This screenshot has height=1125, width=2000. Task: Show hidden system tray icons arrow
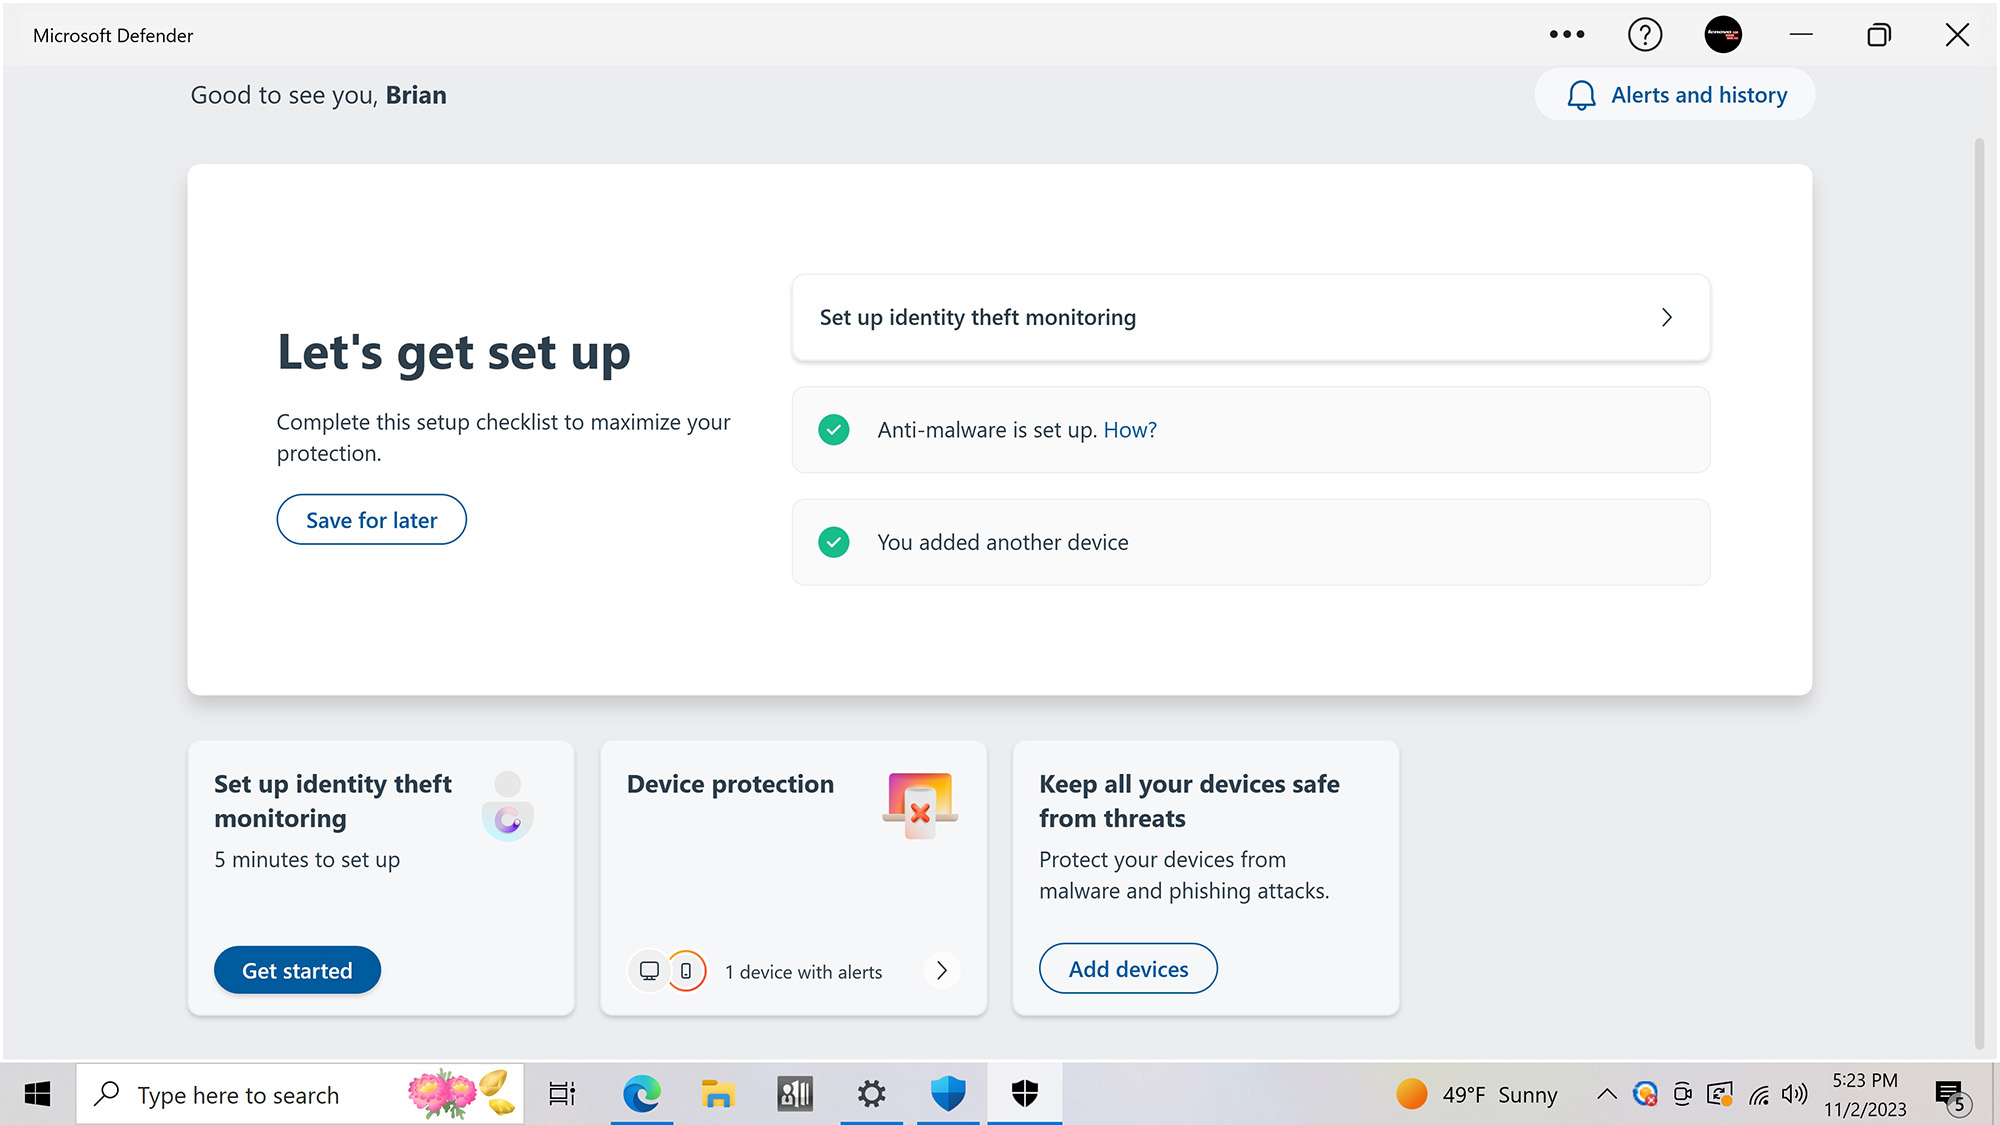(x=1606, y=1094)
